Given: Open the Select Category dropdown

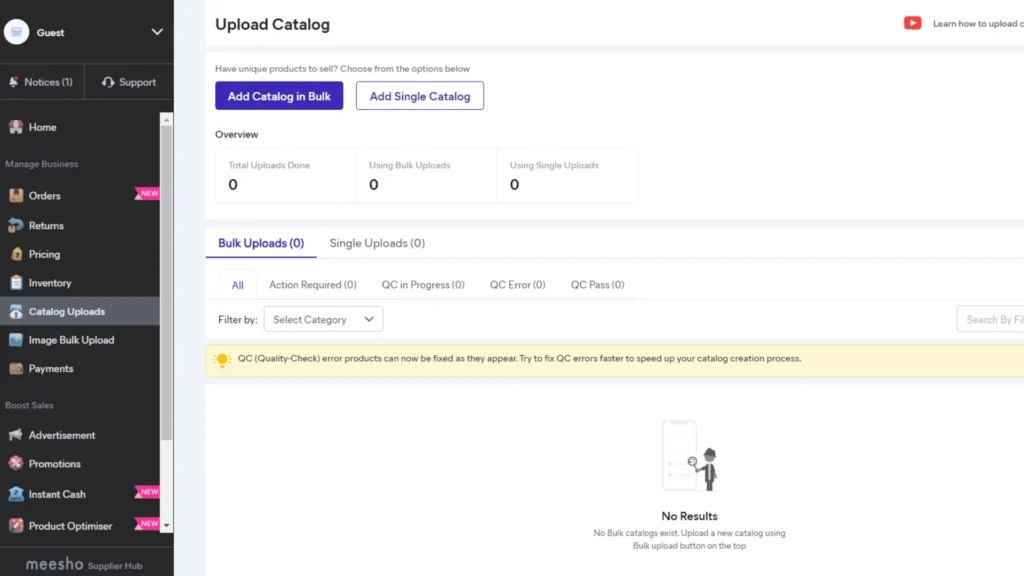Looking at the screenshot, I should pos(322,319).
